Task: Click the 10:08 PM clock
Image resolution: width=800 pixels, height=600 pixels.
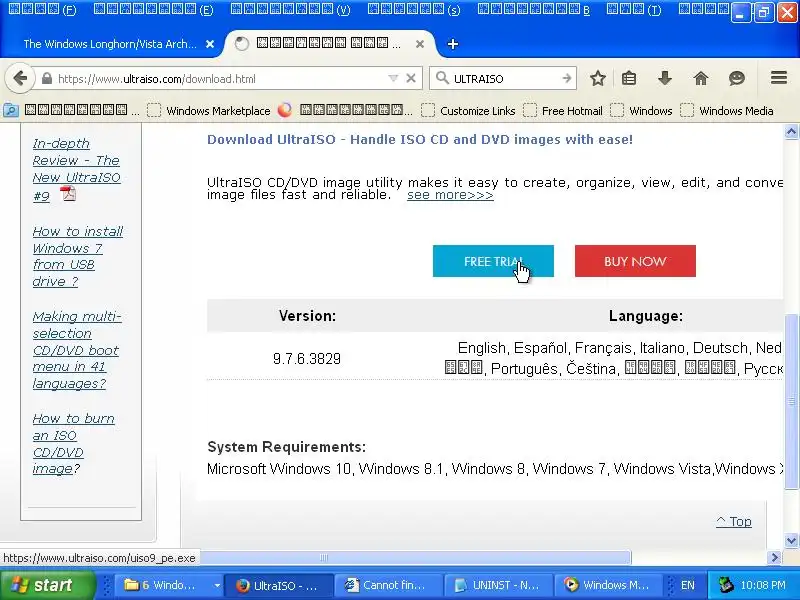Action: 763,585
